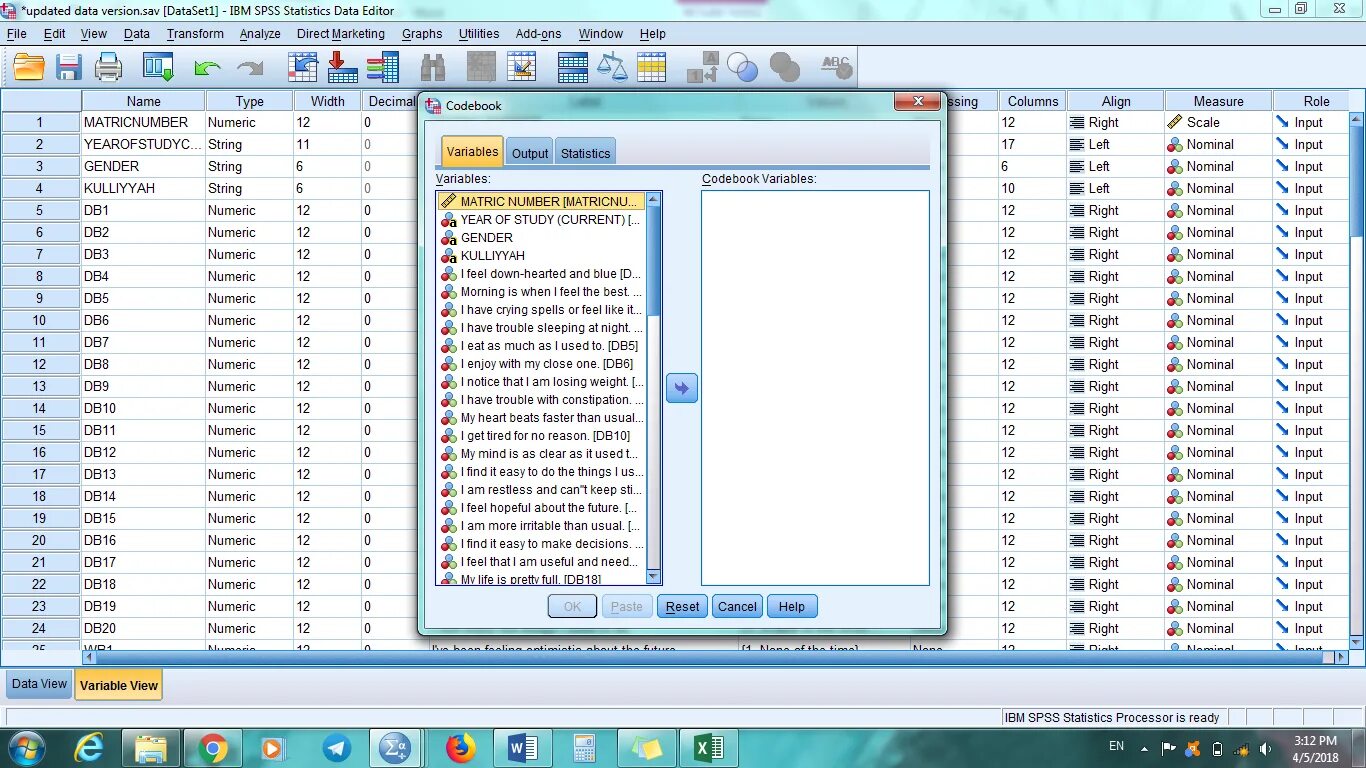Click Type cell String for GENDER
This screenshot has height=768, width=1366.
(x=249, y=166)
